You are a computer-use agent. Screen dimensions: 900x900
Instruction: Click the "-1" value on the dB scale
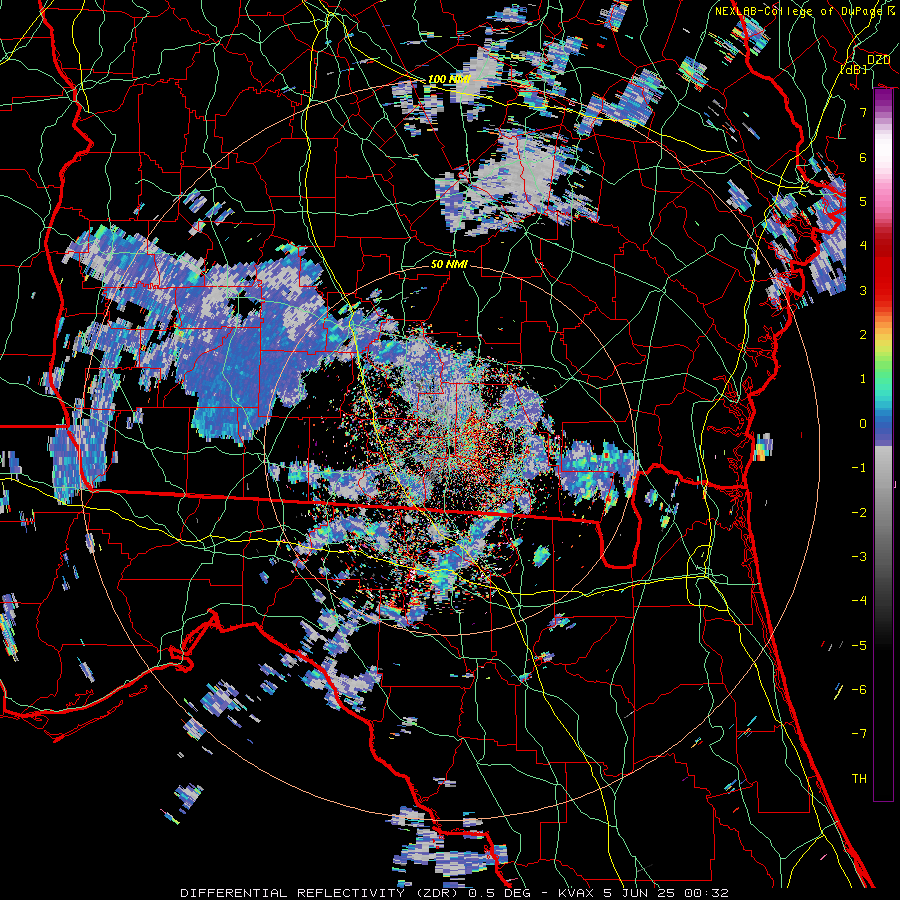[859, 468]
